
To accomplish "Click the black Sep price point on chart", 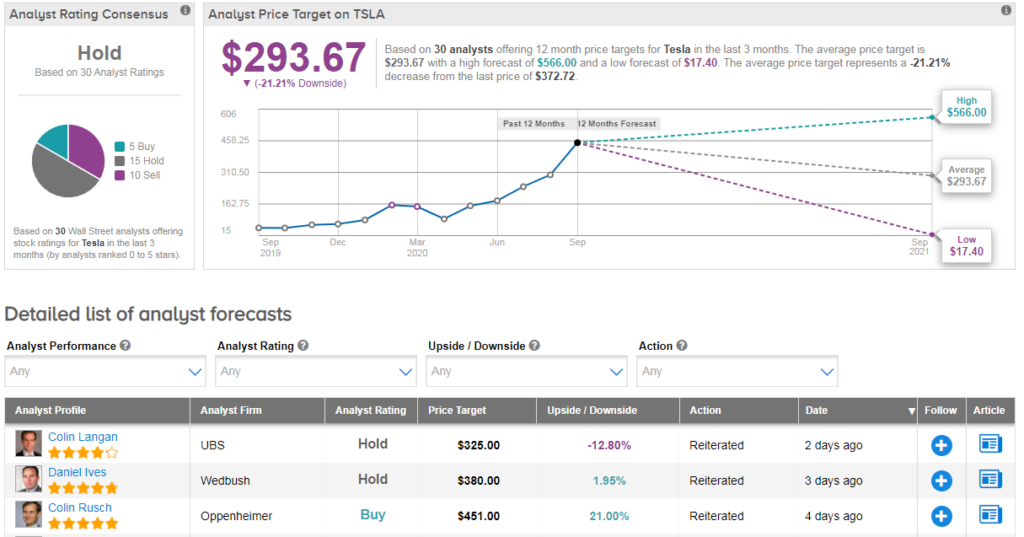I will (577, 142).
